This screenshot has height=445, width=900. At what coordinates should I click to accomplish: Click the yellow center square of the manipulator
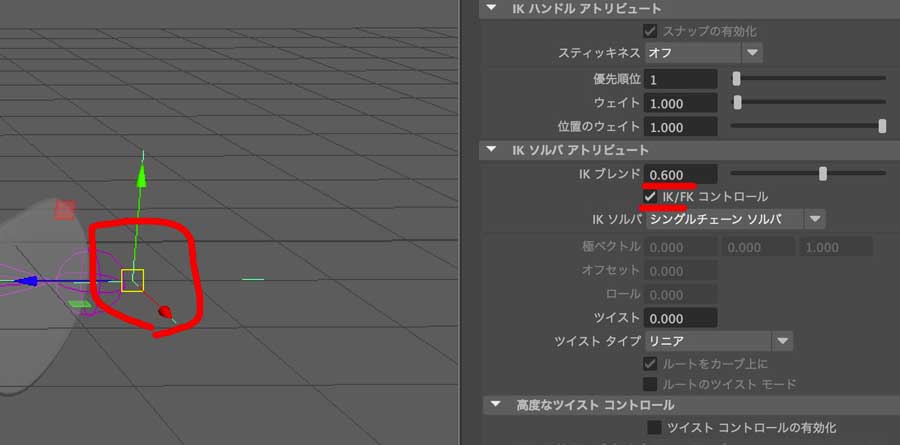(x=133, y=280)
